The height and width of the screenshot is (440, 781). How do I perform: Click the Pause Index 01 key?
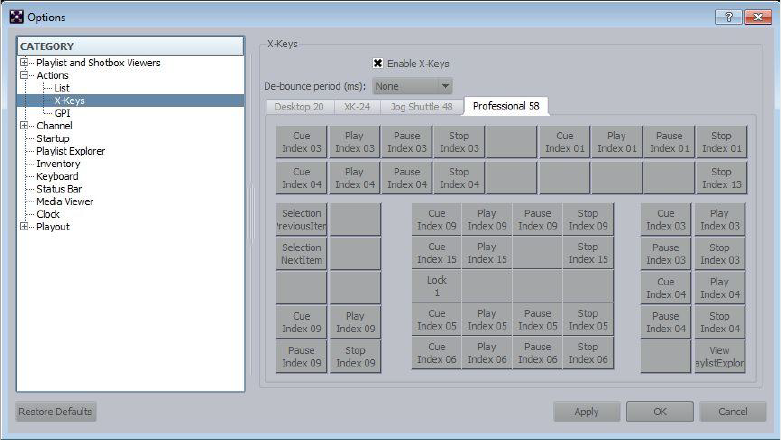click(669, 142)
